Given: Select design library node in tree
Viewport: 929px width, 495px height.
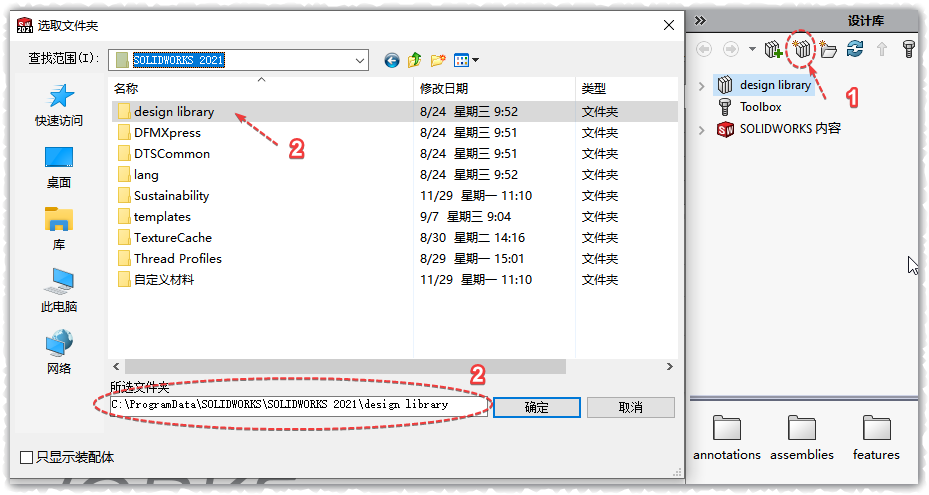Looking at the screenshot, I should [764, 85].
